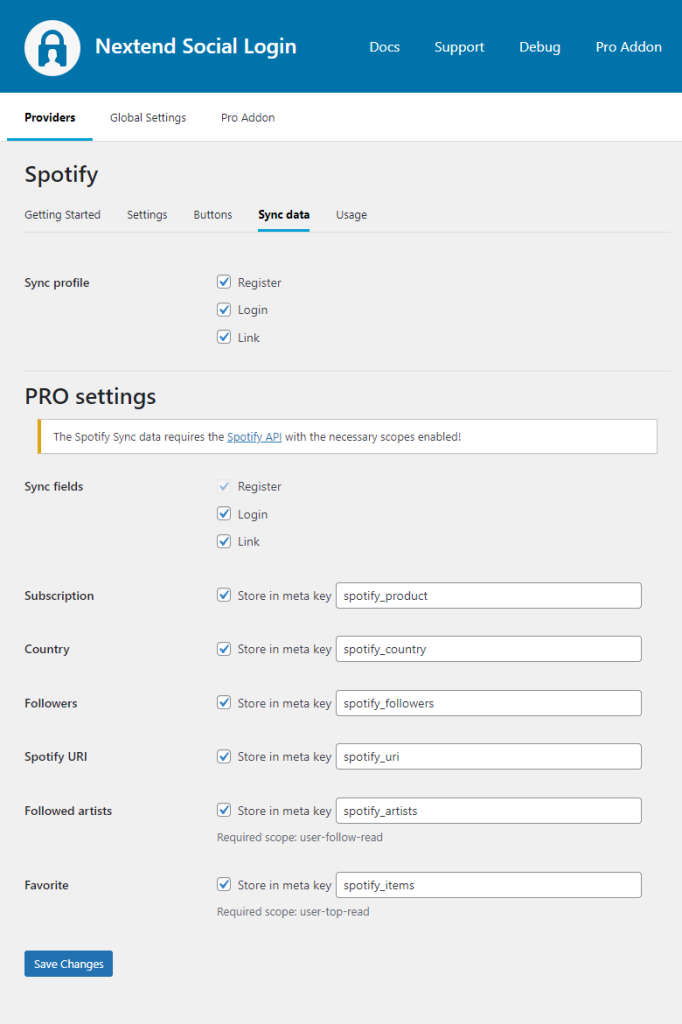Viewport: 682px width, 1024px height.
Task: Open the Docs link in header
Action: coord(384,47)
